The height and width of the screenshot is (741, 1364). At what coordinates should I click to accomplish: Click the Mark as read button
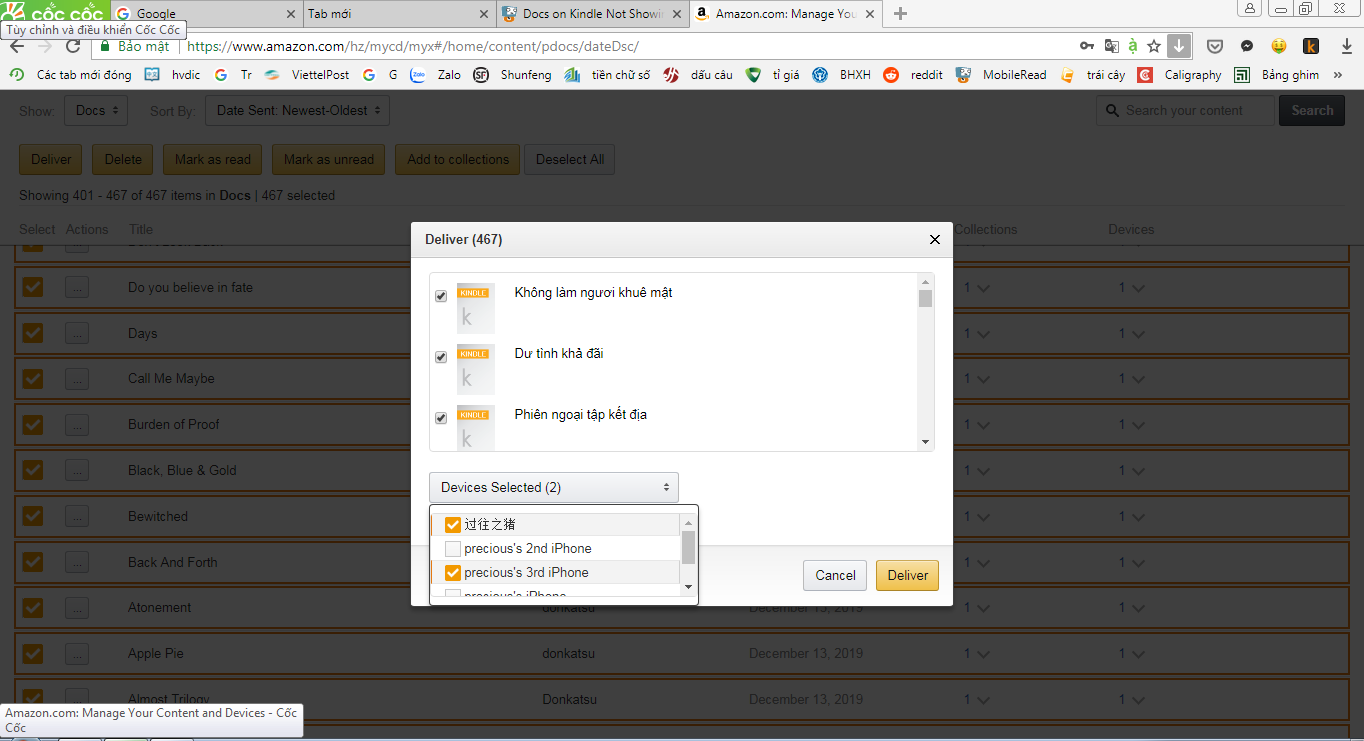pyautogui.click(x=213, y=159)
